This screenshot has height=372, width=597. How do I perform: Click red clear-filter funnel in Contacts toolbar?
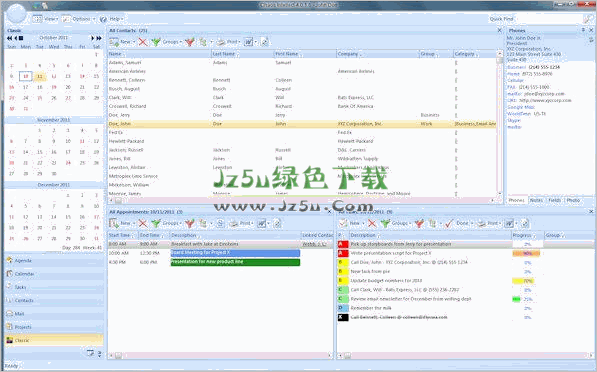click(x=189, y=42)
